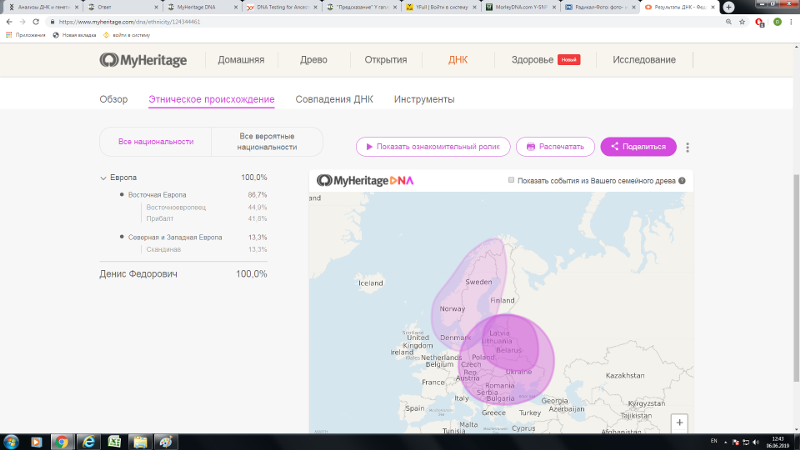Image resolution: width=800 pixels, height=450 pixels.
Task: Collapse the Европа group chevron
Action: coord(103,178)
